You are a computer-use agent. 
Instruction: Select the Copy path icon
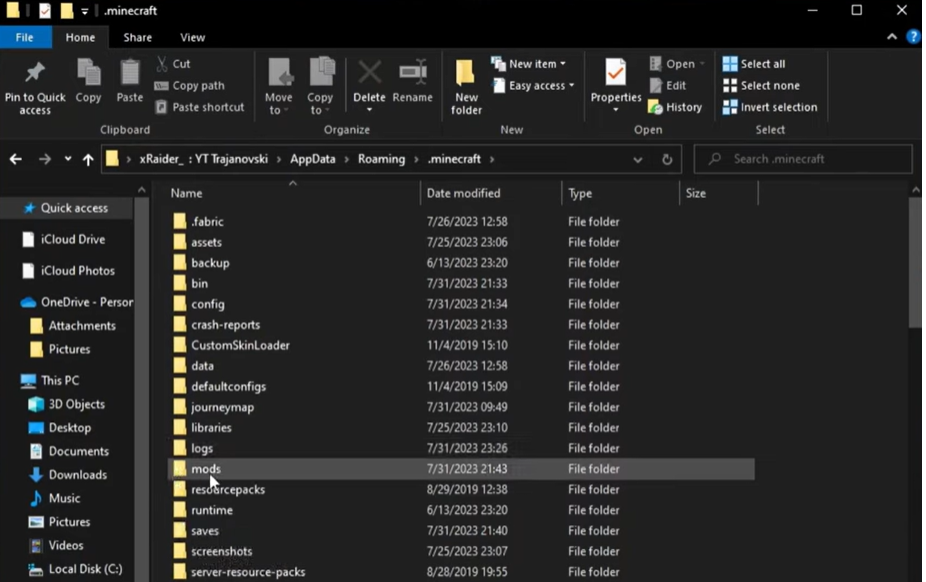(172, 85)
